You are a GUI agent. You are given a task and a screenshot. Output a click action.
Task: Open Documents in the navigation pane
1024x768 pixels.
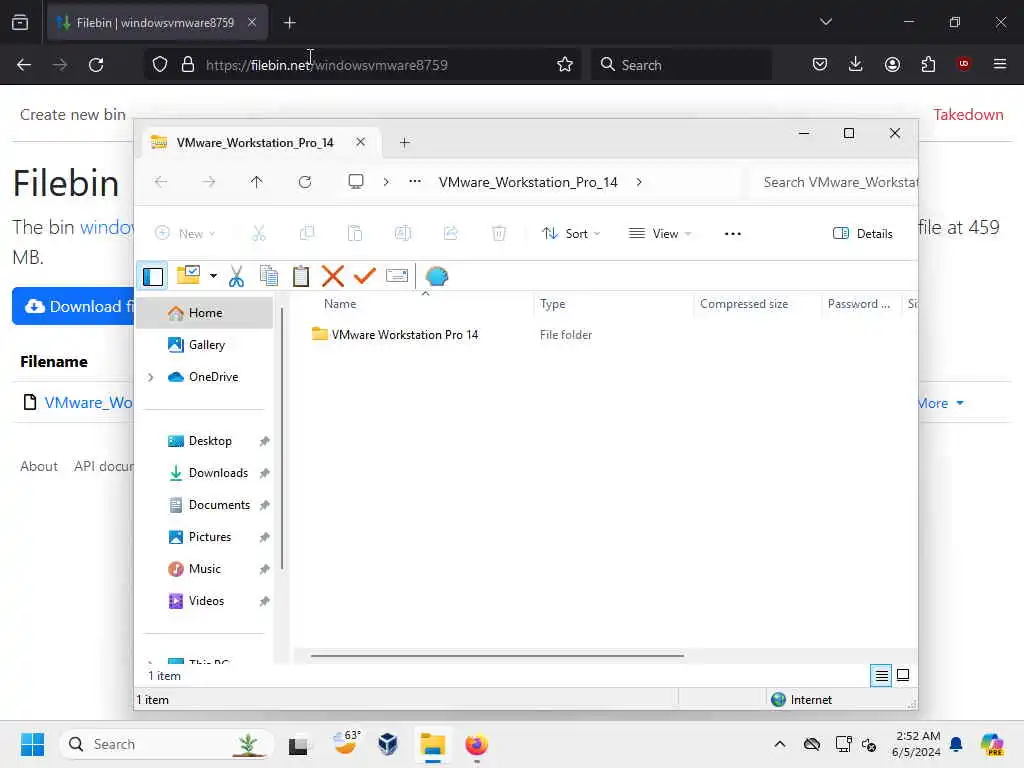[219, 505]
